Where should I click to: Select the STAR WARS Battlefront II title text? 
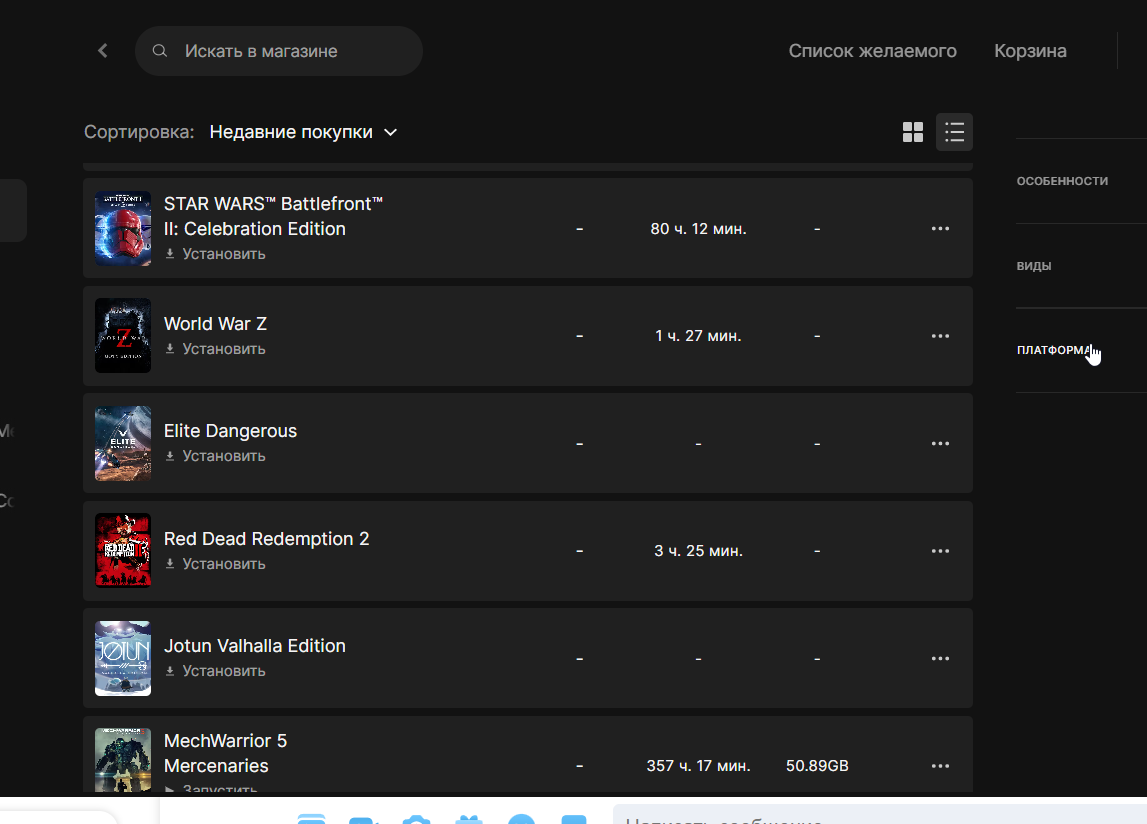click(274, 216)
